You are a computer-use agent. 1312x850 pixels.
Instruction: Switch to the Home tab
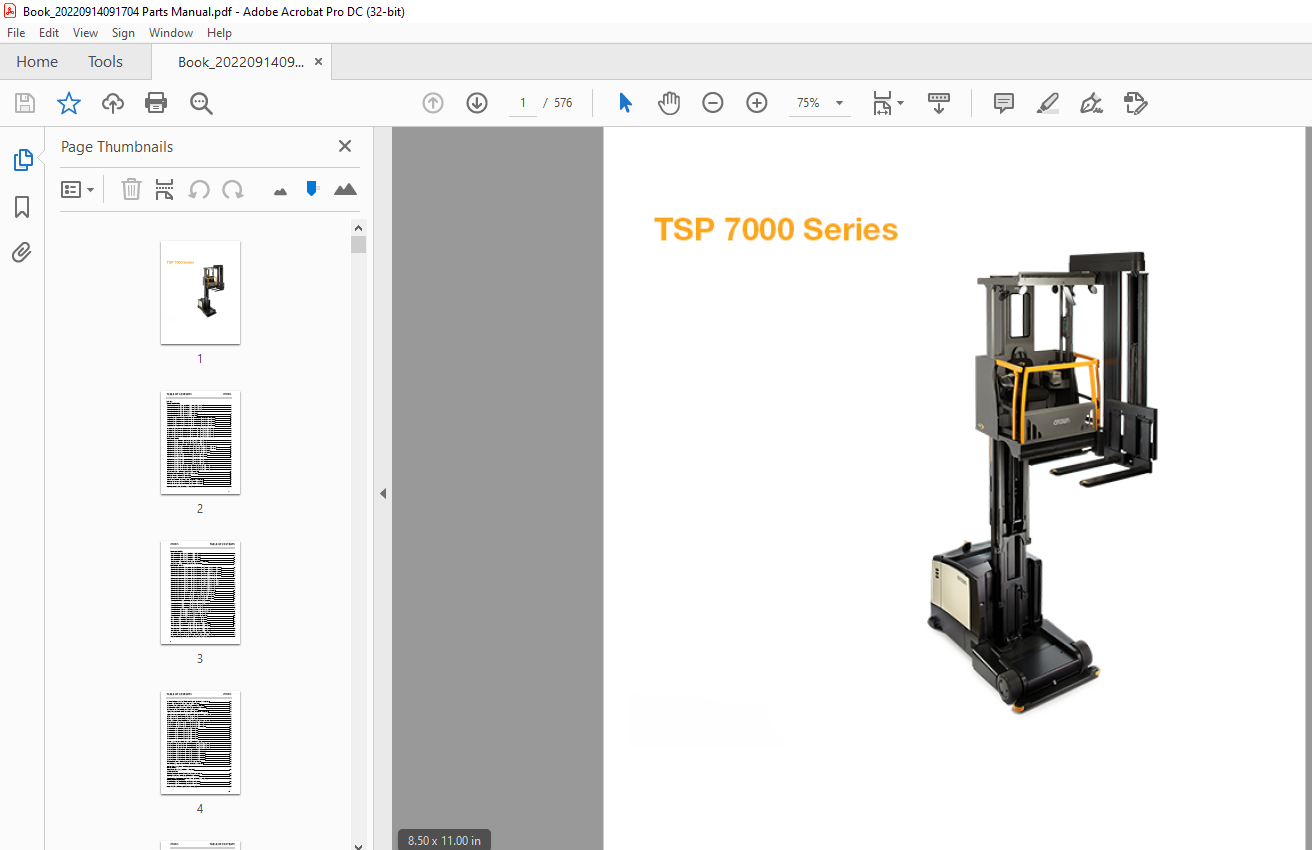click(37, 62)
